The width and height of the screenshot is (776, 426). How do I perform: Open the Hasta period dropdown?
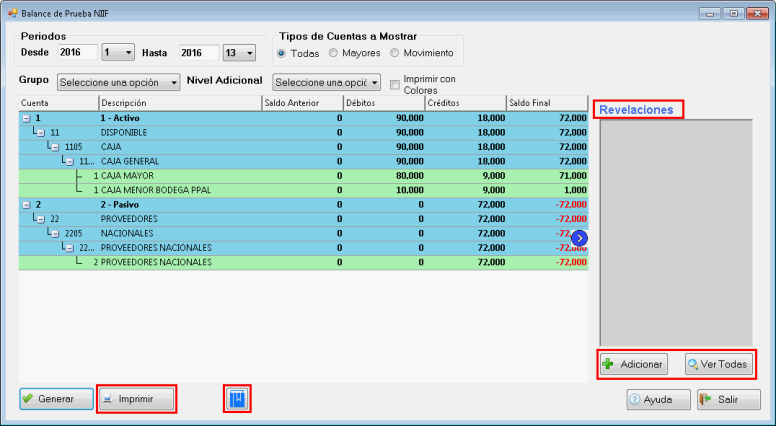(x=239, y=52)
